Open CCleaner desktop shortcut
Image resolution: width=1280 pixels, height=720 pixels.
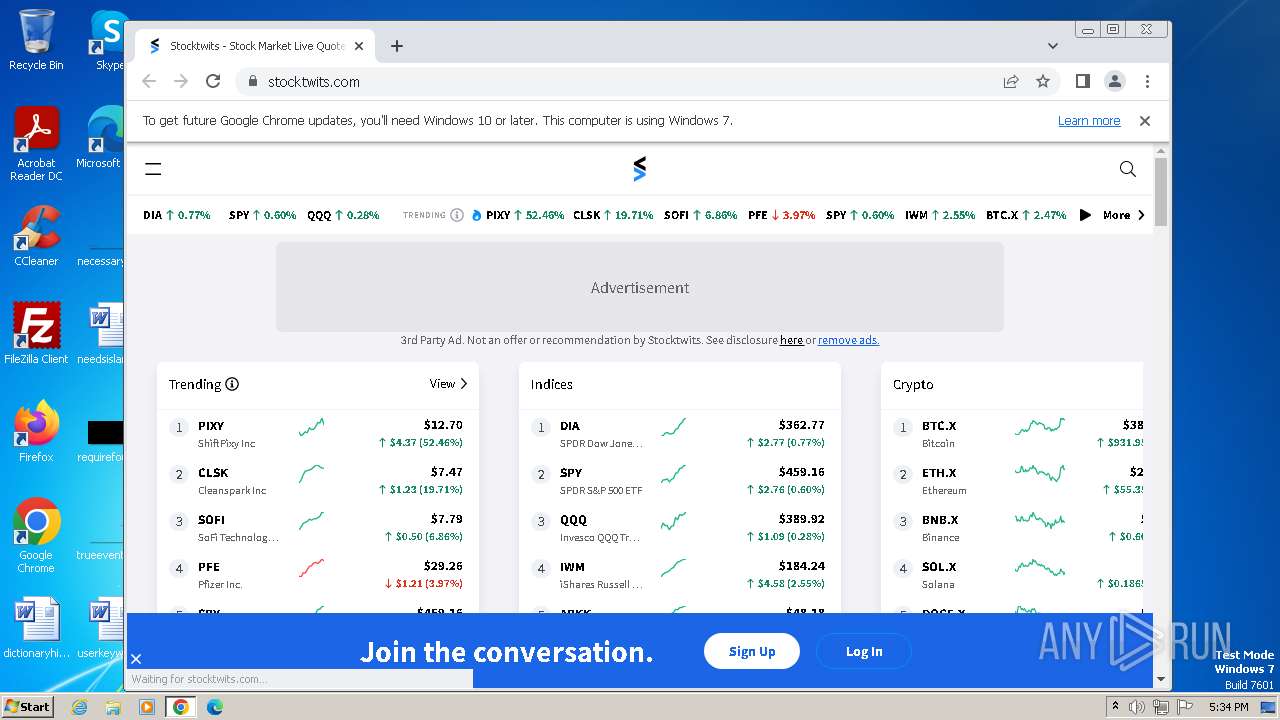pos(36,236)
